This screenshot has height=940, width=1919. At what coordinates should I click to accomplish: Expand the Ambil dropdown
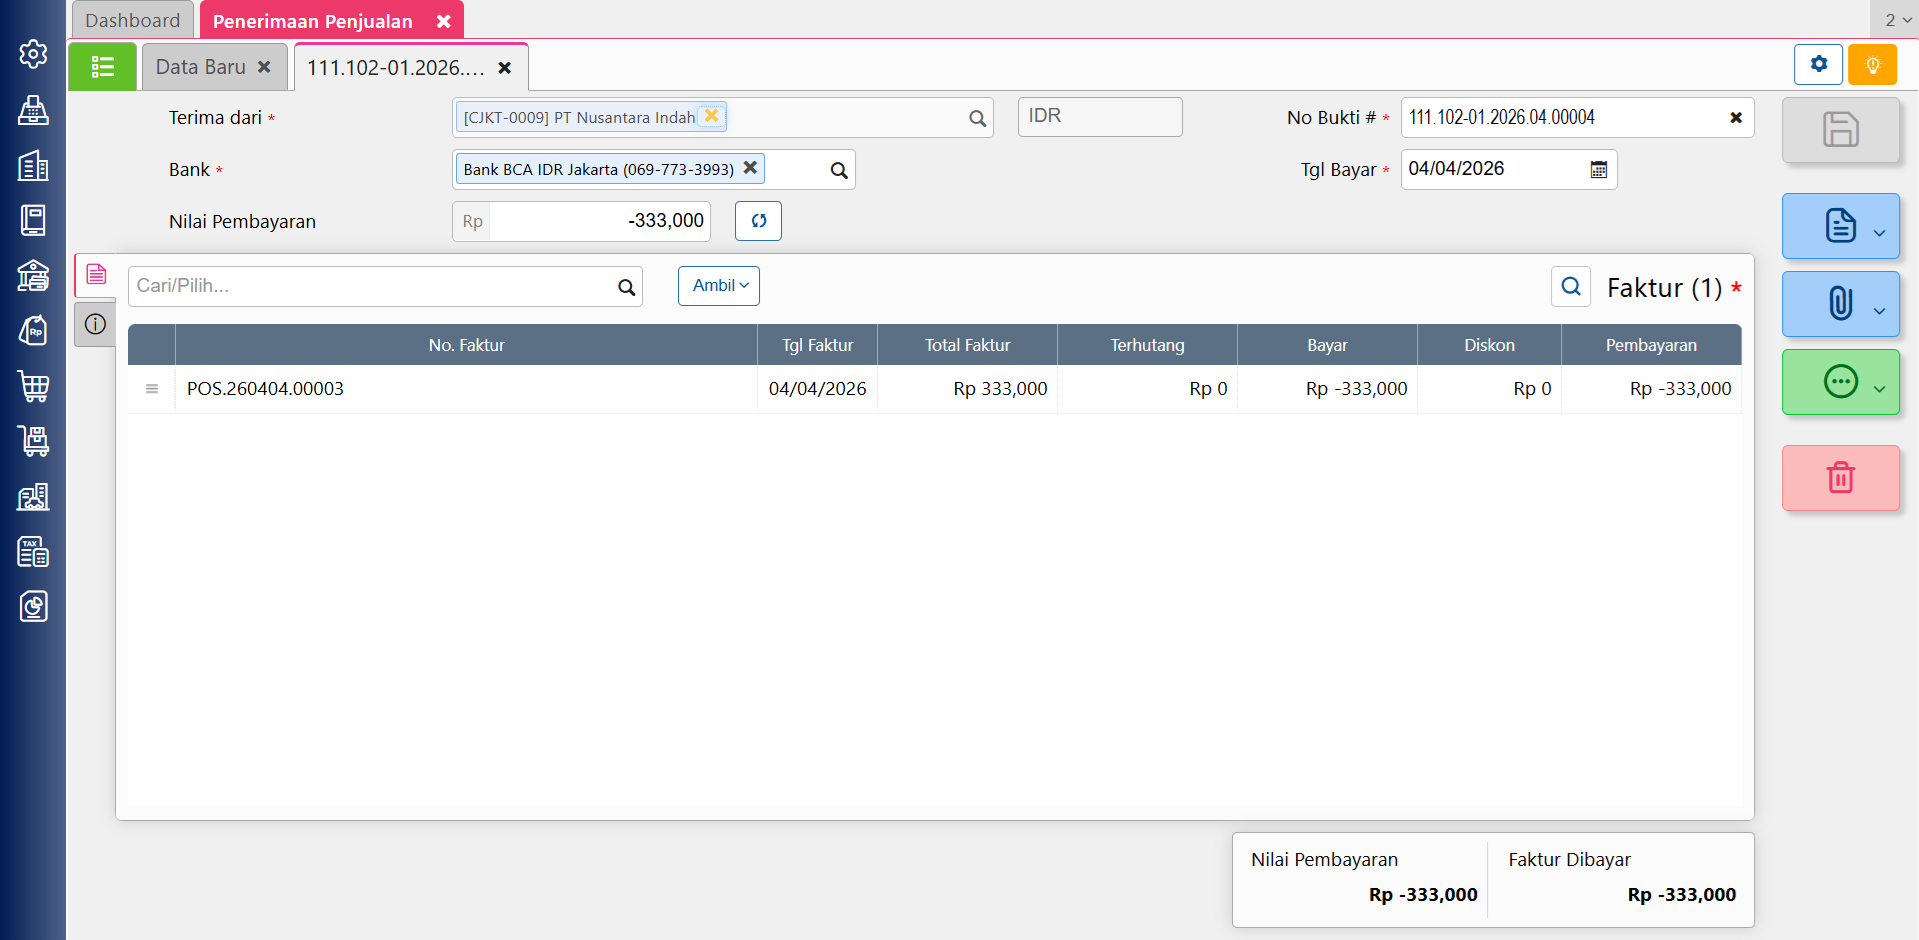pyautogui.click(x=719, y=286)
